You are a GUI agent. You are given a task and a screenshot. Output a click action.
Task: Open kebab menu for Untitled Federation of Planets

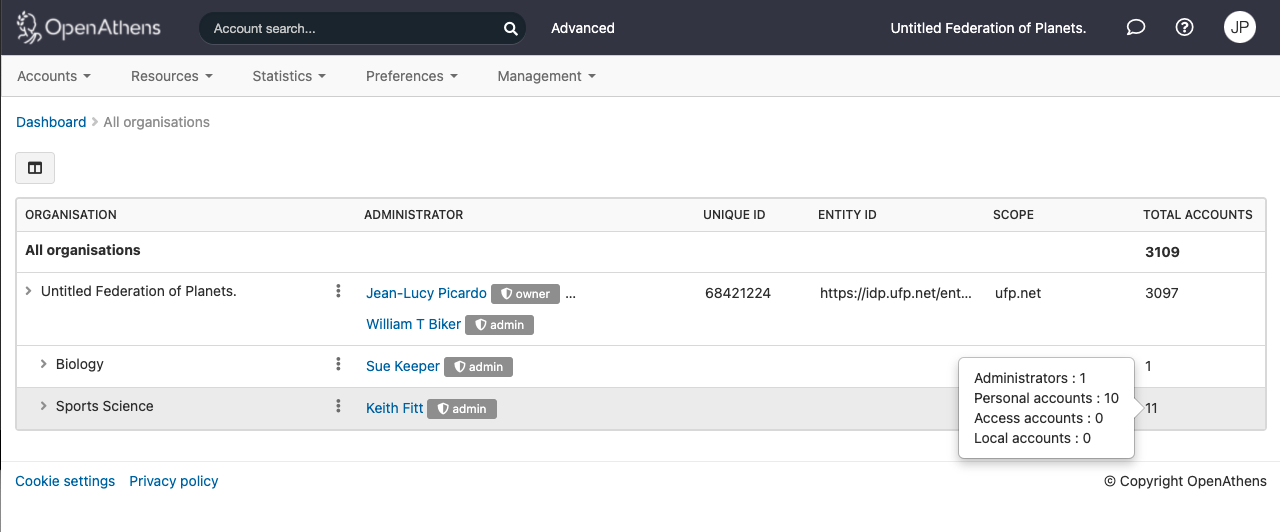339,291
